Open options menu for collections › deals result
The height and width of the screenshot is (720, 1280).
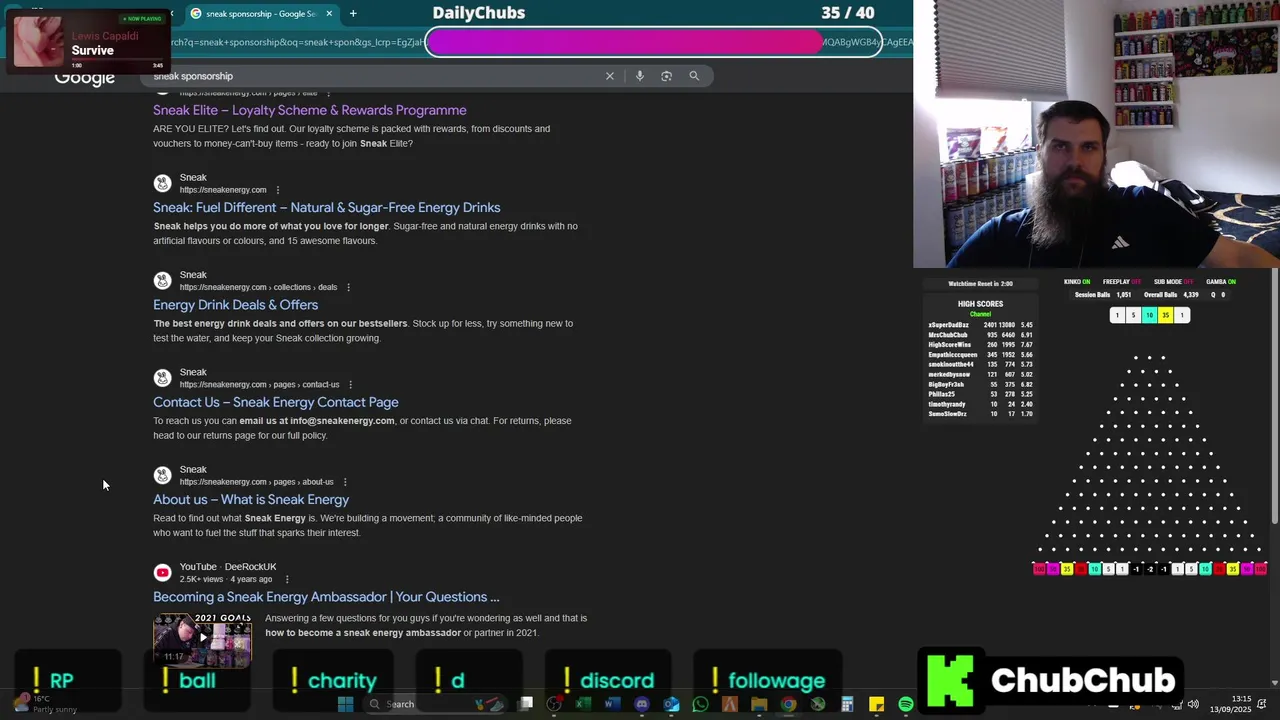tap(348, 287)
